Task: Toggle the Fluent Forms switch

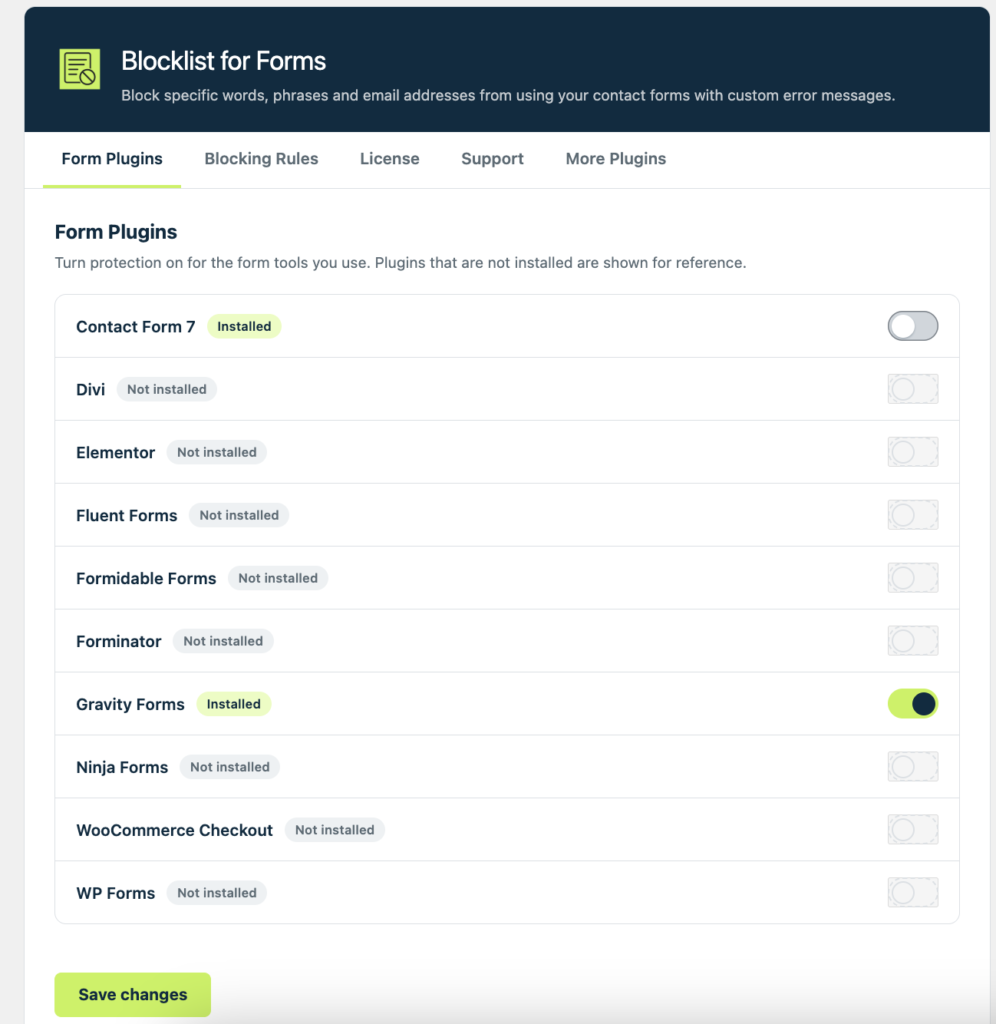Action: [912, 515]
